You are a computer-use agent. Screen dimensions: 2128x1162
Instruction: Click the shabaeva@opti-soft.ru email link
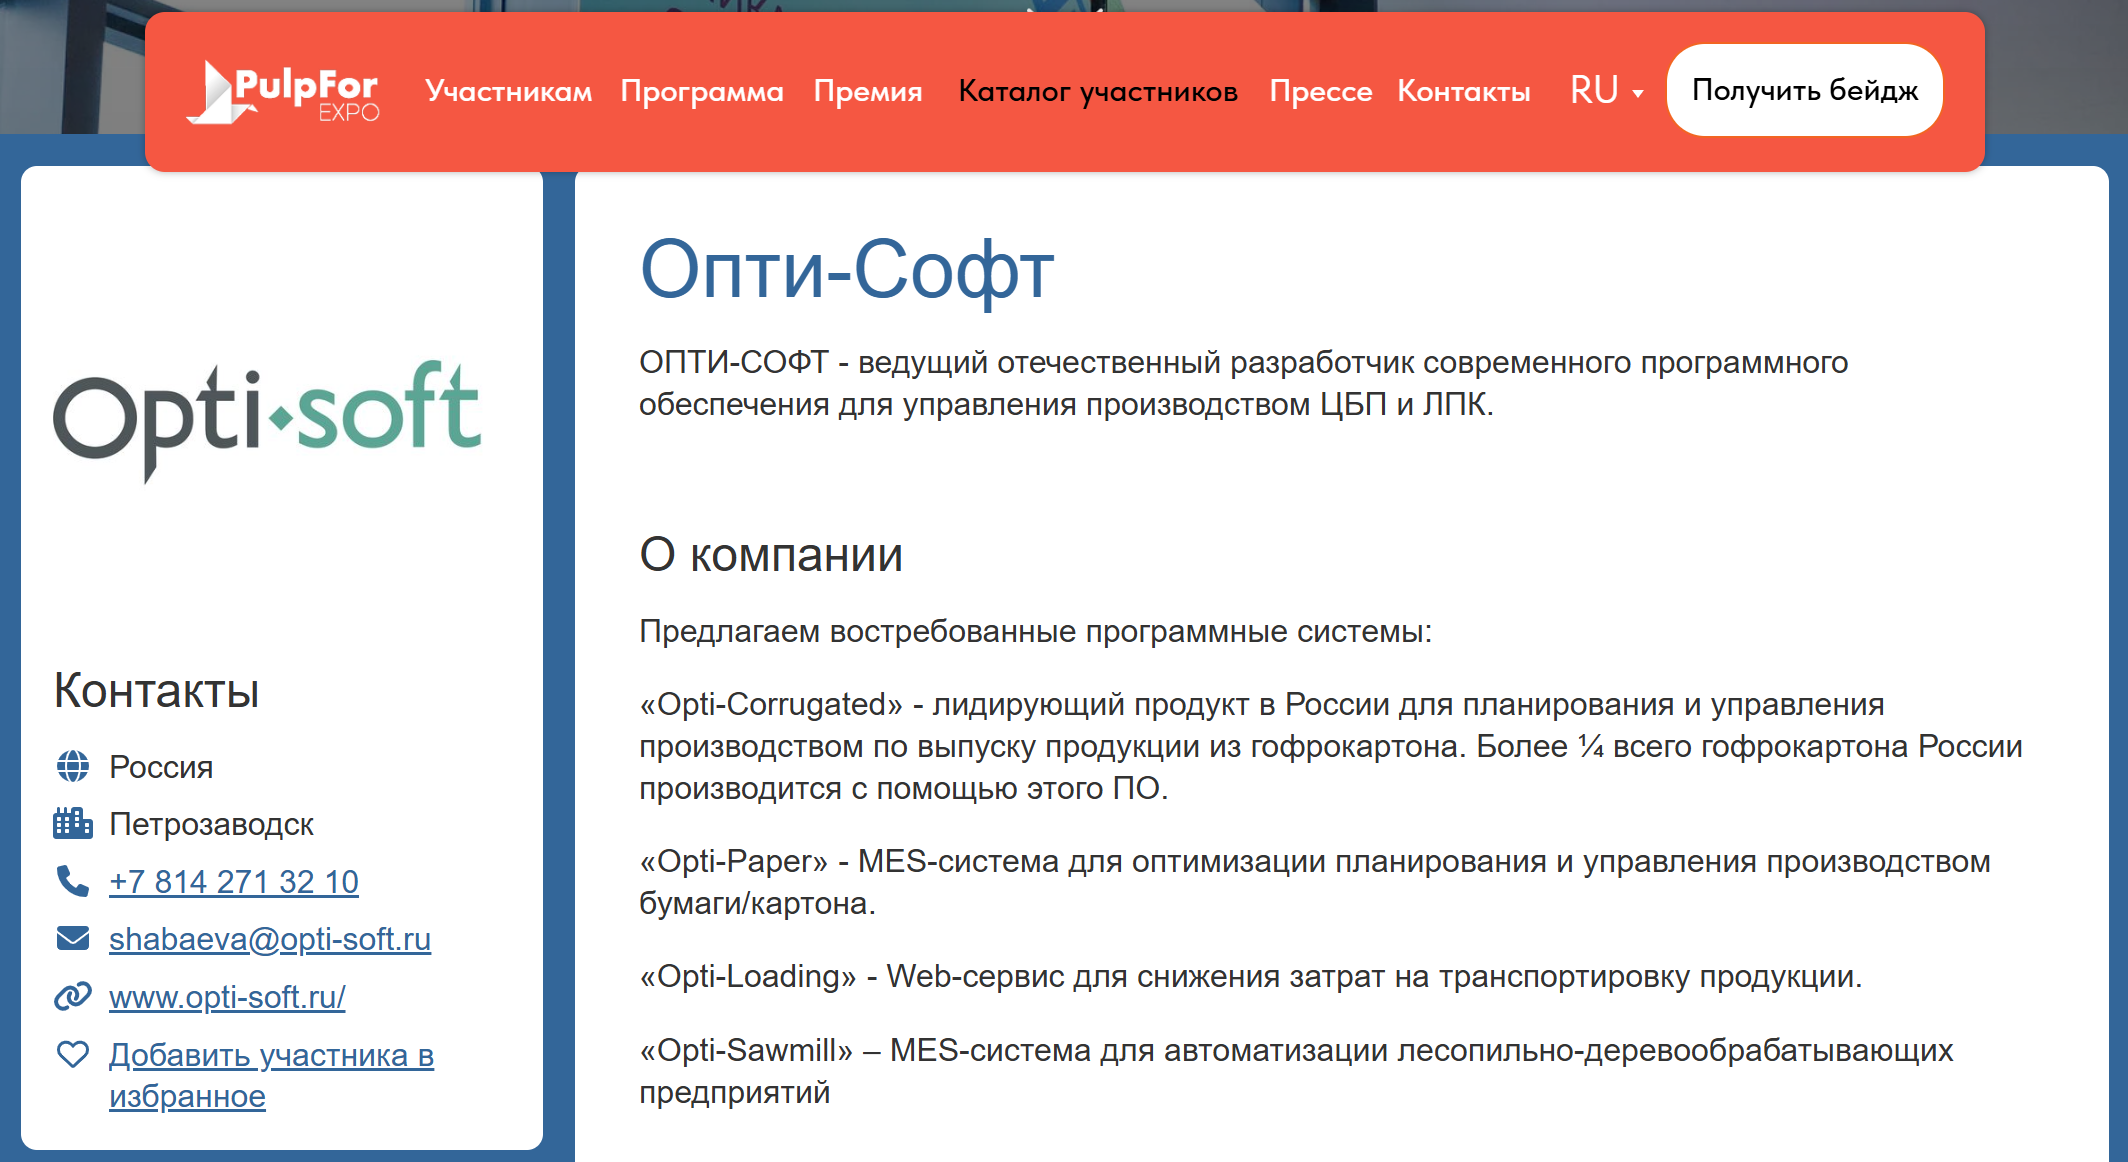270,939
